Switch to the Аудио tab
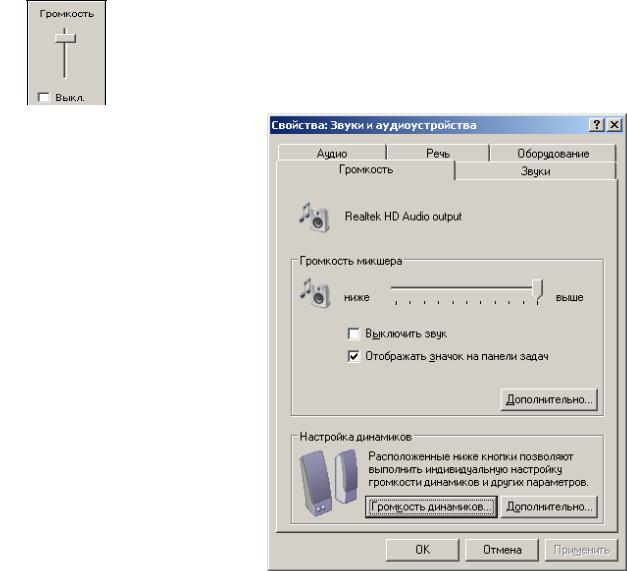 [x=332, y=153]
